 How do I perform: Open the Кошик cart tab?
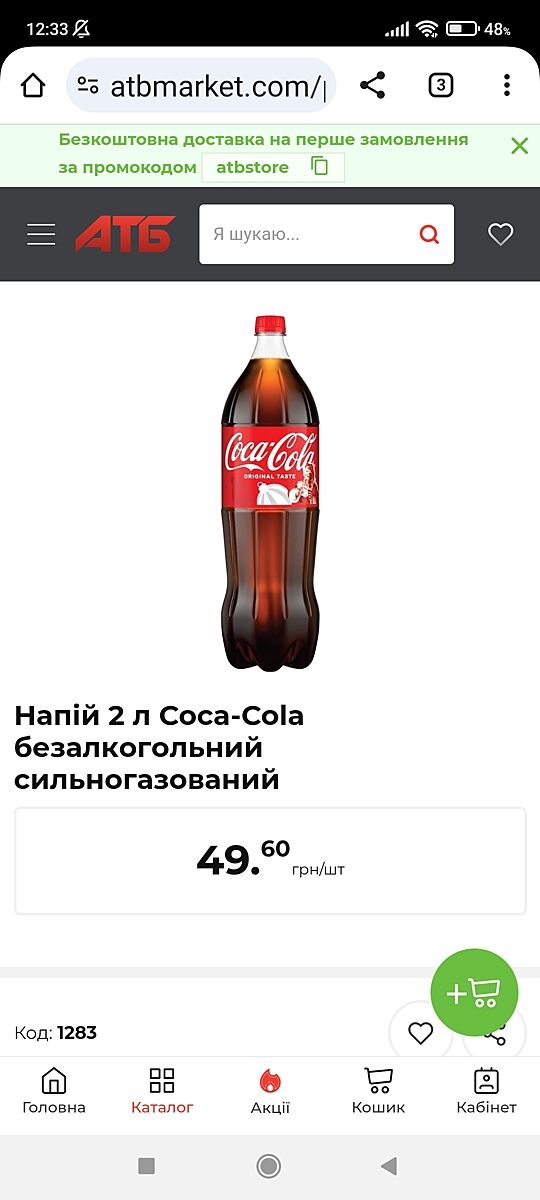coord(378,1092)
